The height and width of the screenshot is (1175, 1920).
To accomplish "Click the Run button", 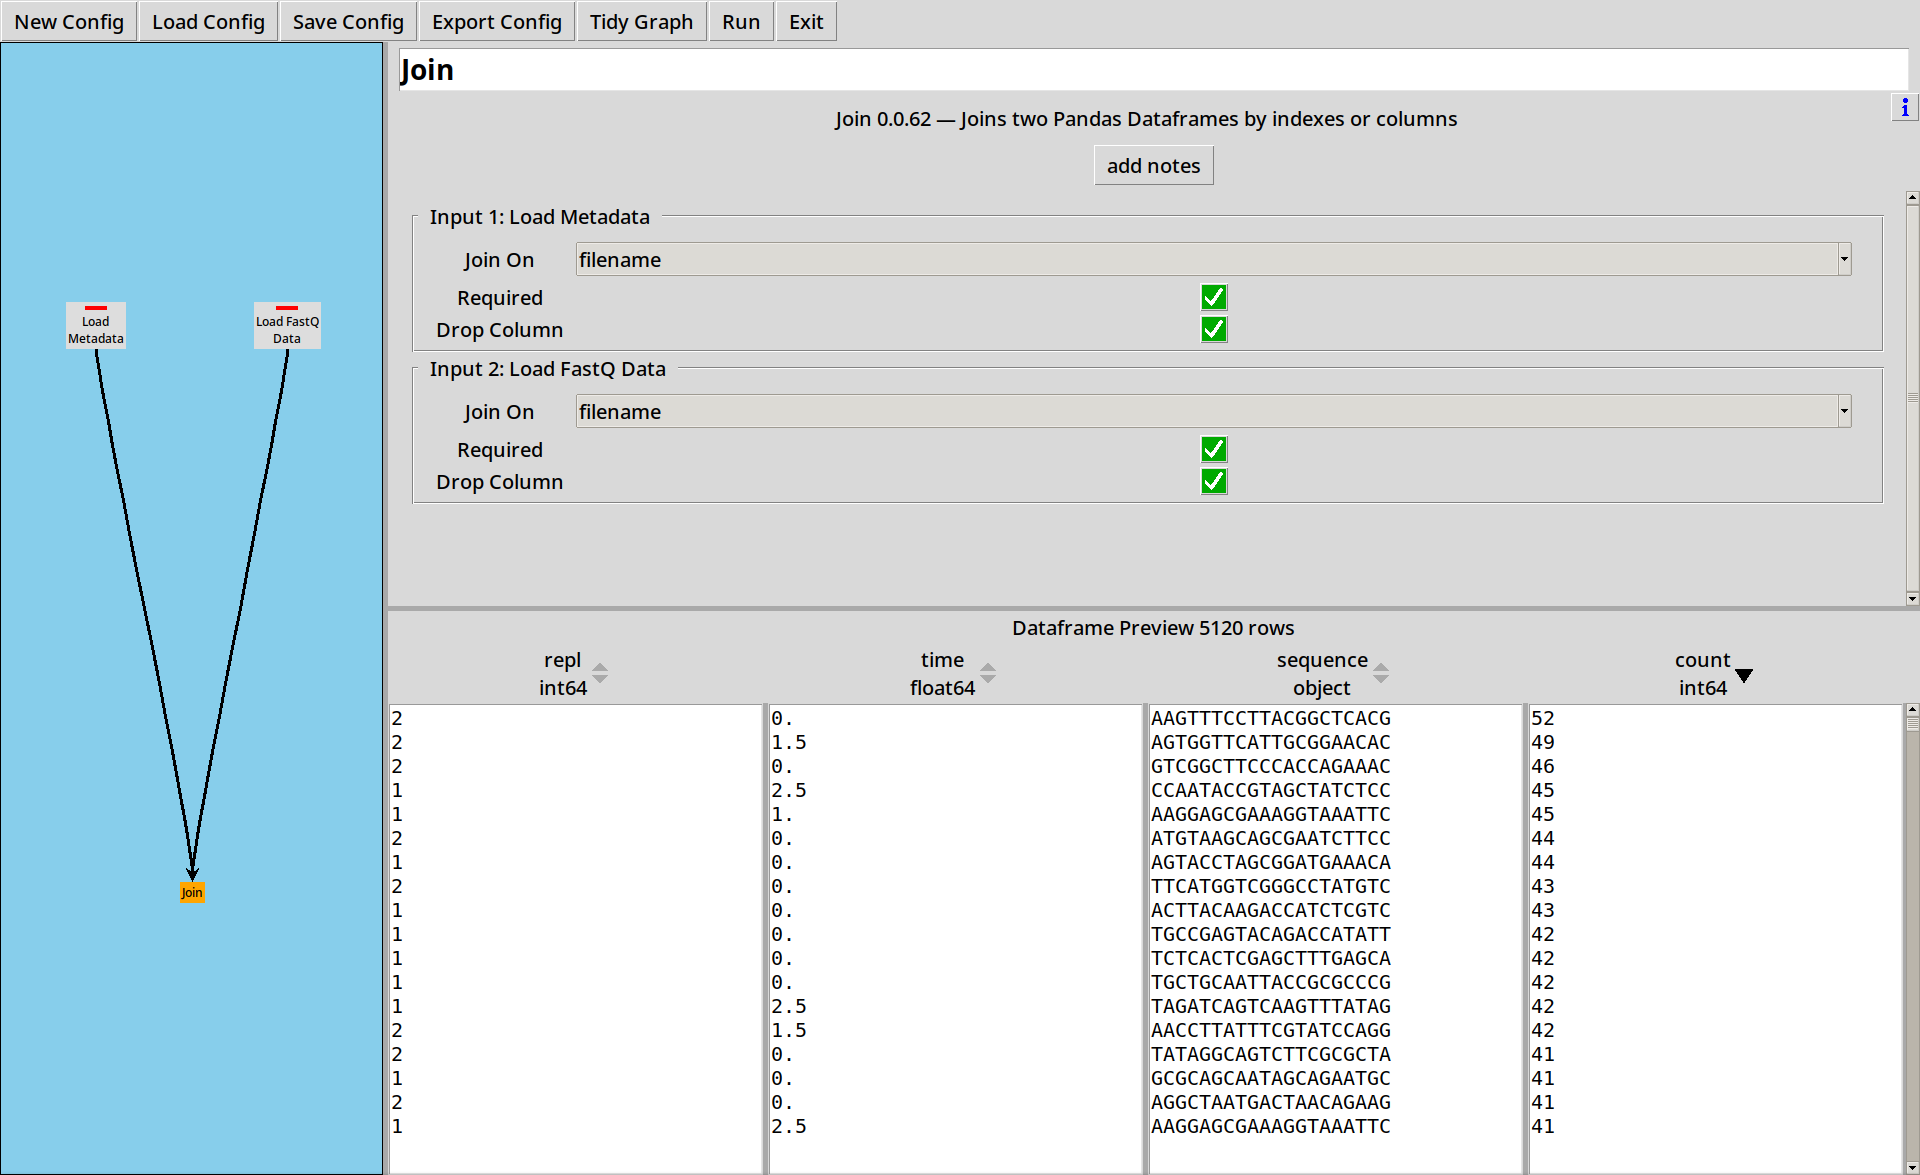I will tap(741, 22).
